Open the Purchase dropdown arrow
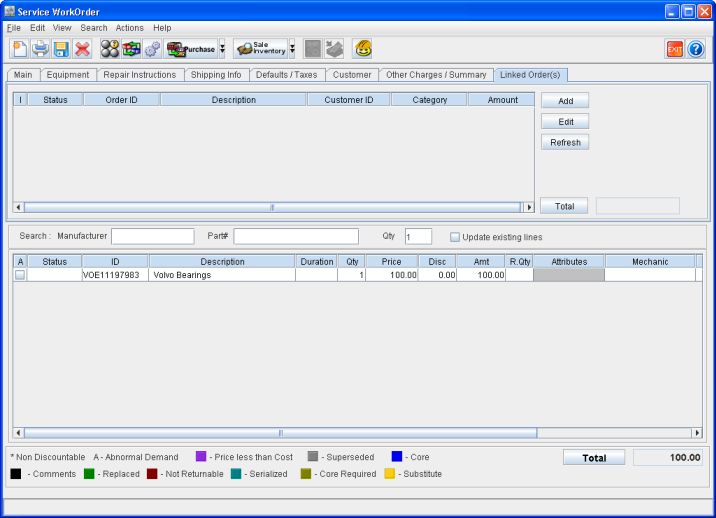 (222, 49)
